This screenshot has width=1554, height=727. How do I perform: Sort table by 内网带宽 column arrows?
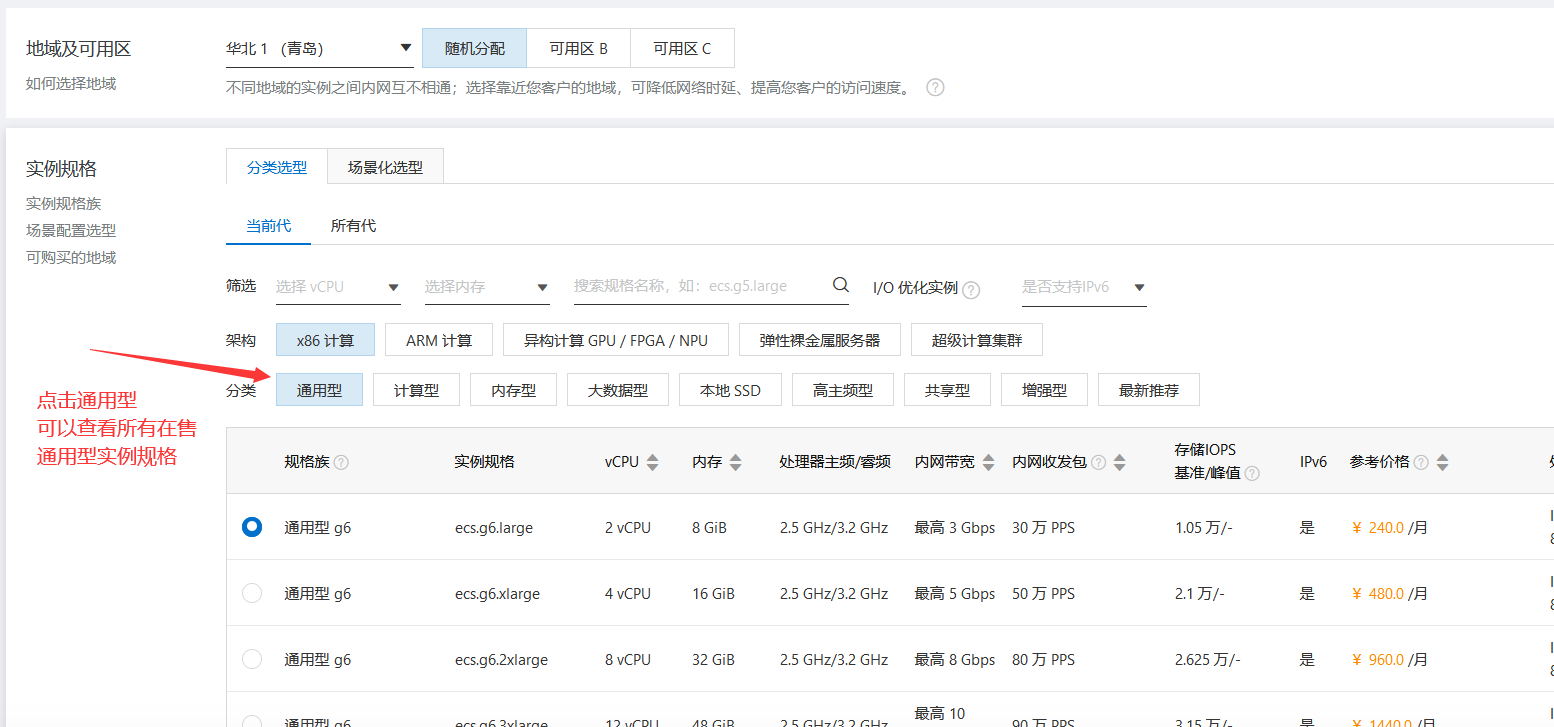(988, 462)
